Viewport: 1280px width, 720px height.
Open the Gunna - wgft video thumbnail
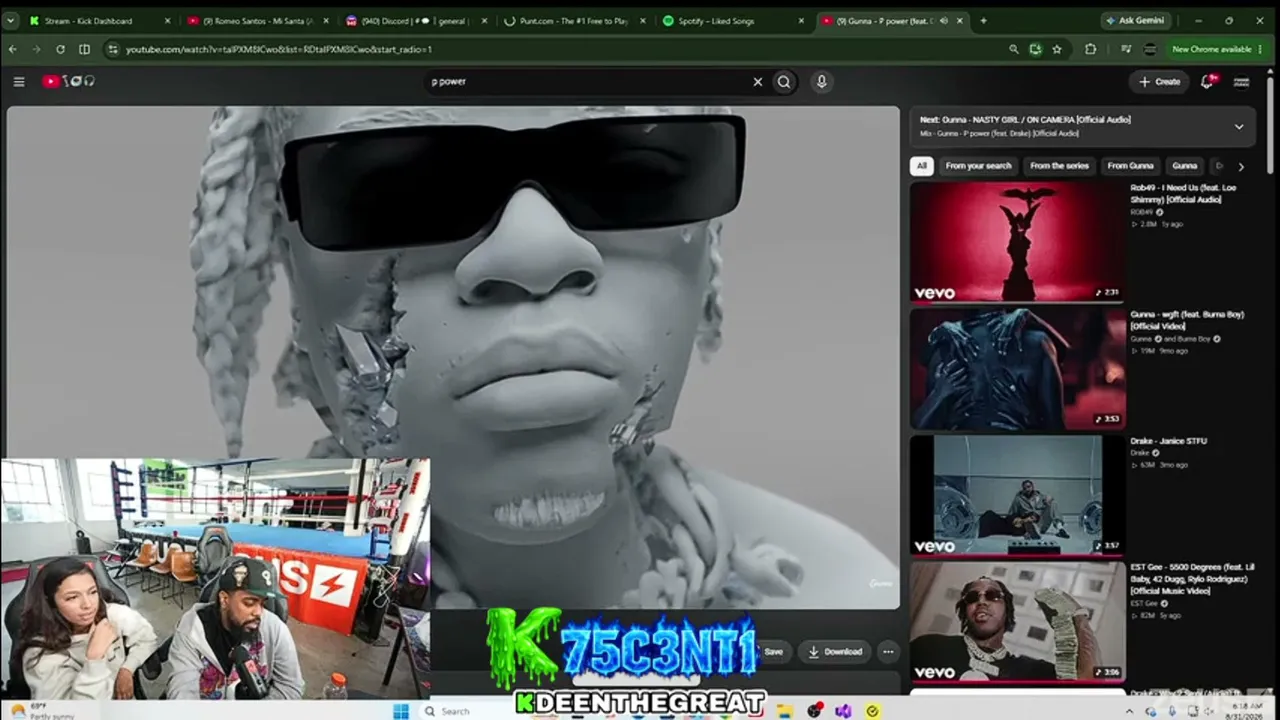click(x=1017, y=368)
